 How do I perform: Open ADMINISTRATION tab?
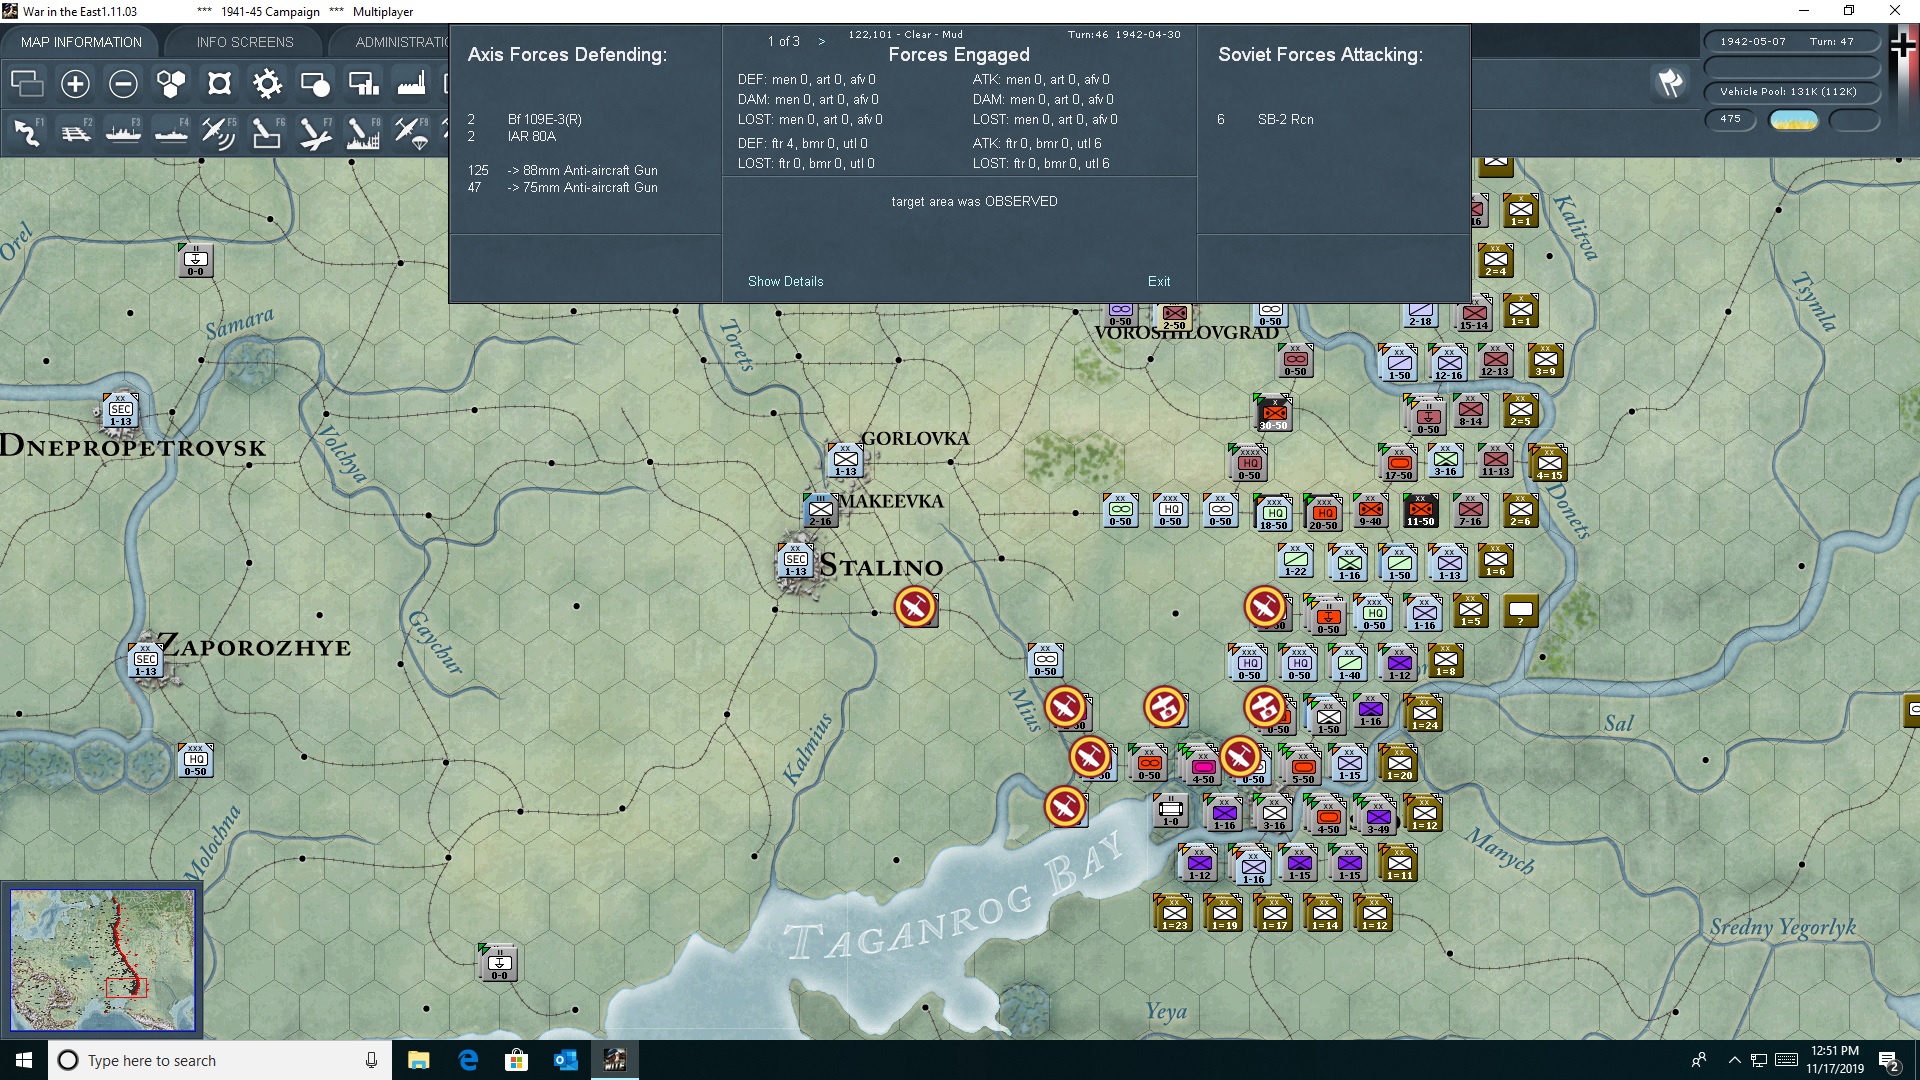400,42
